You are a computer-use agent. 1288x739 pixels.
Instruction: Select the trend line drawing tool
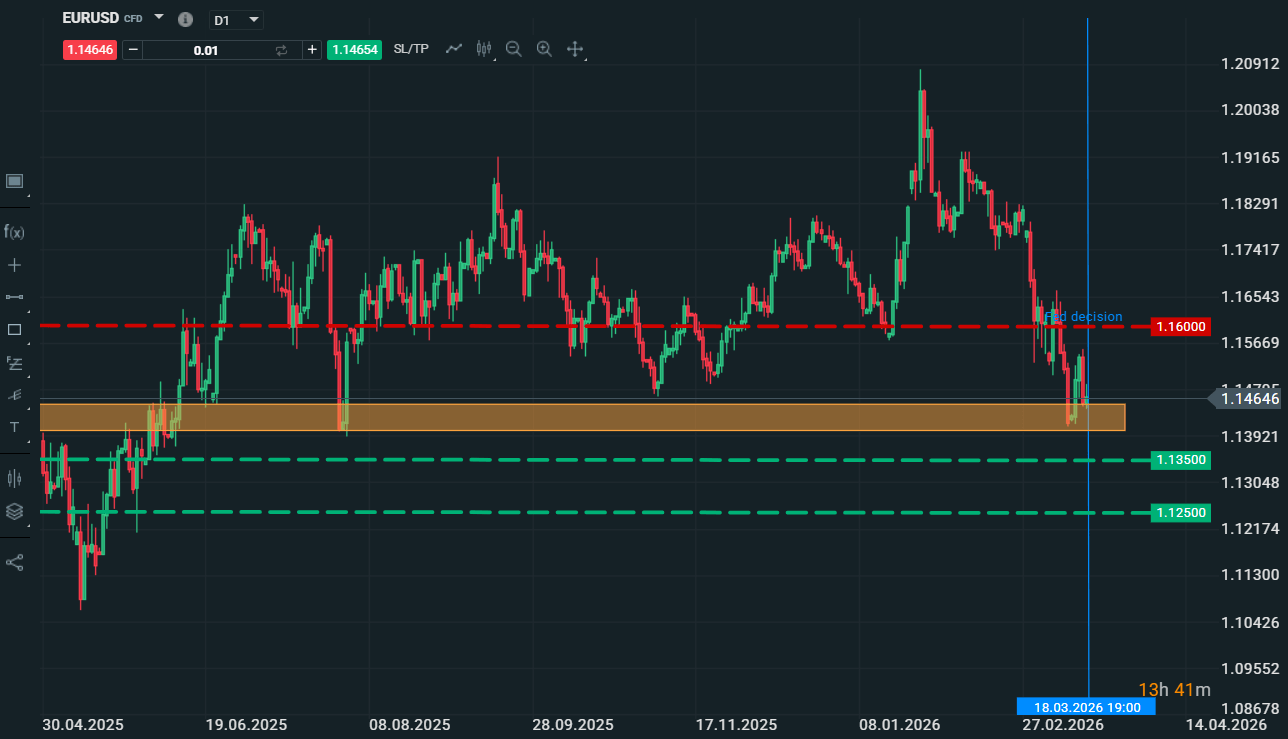click(x=14, y=297)
